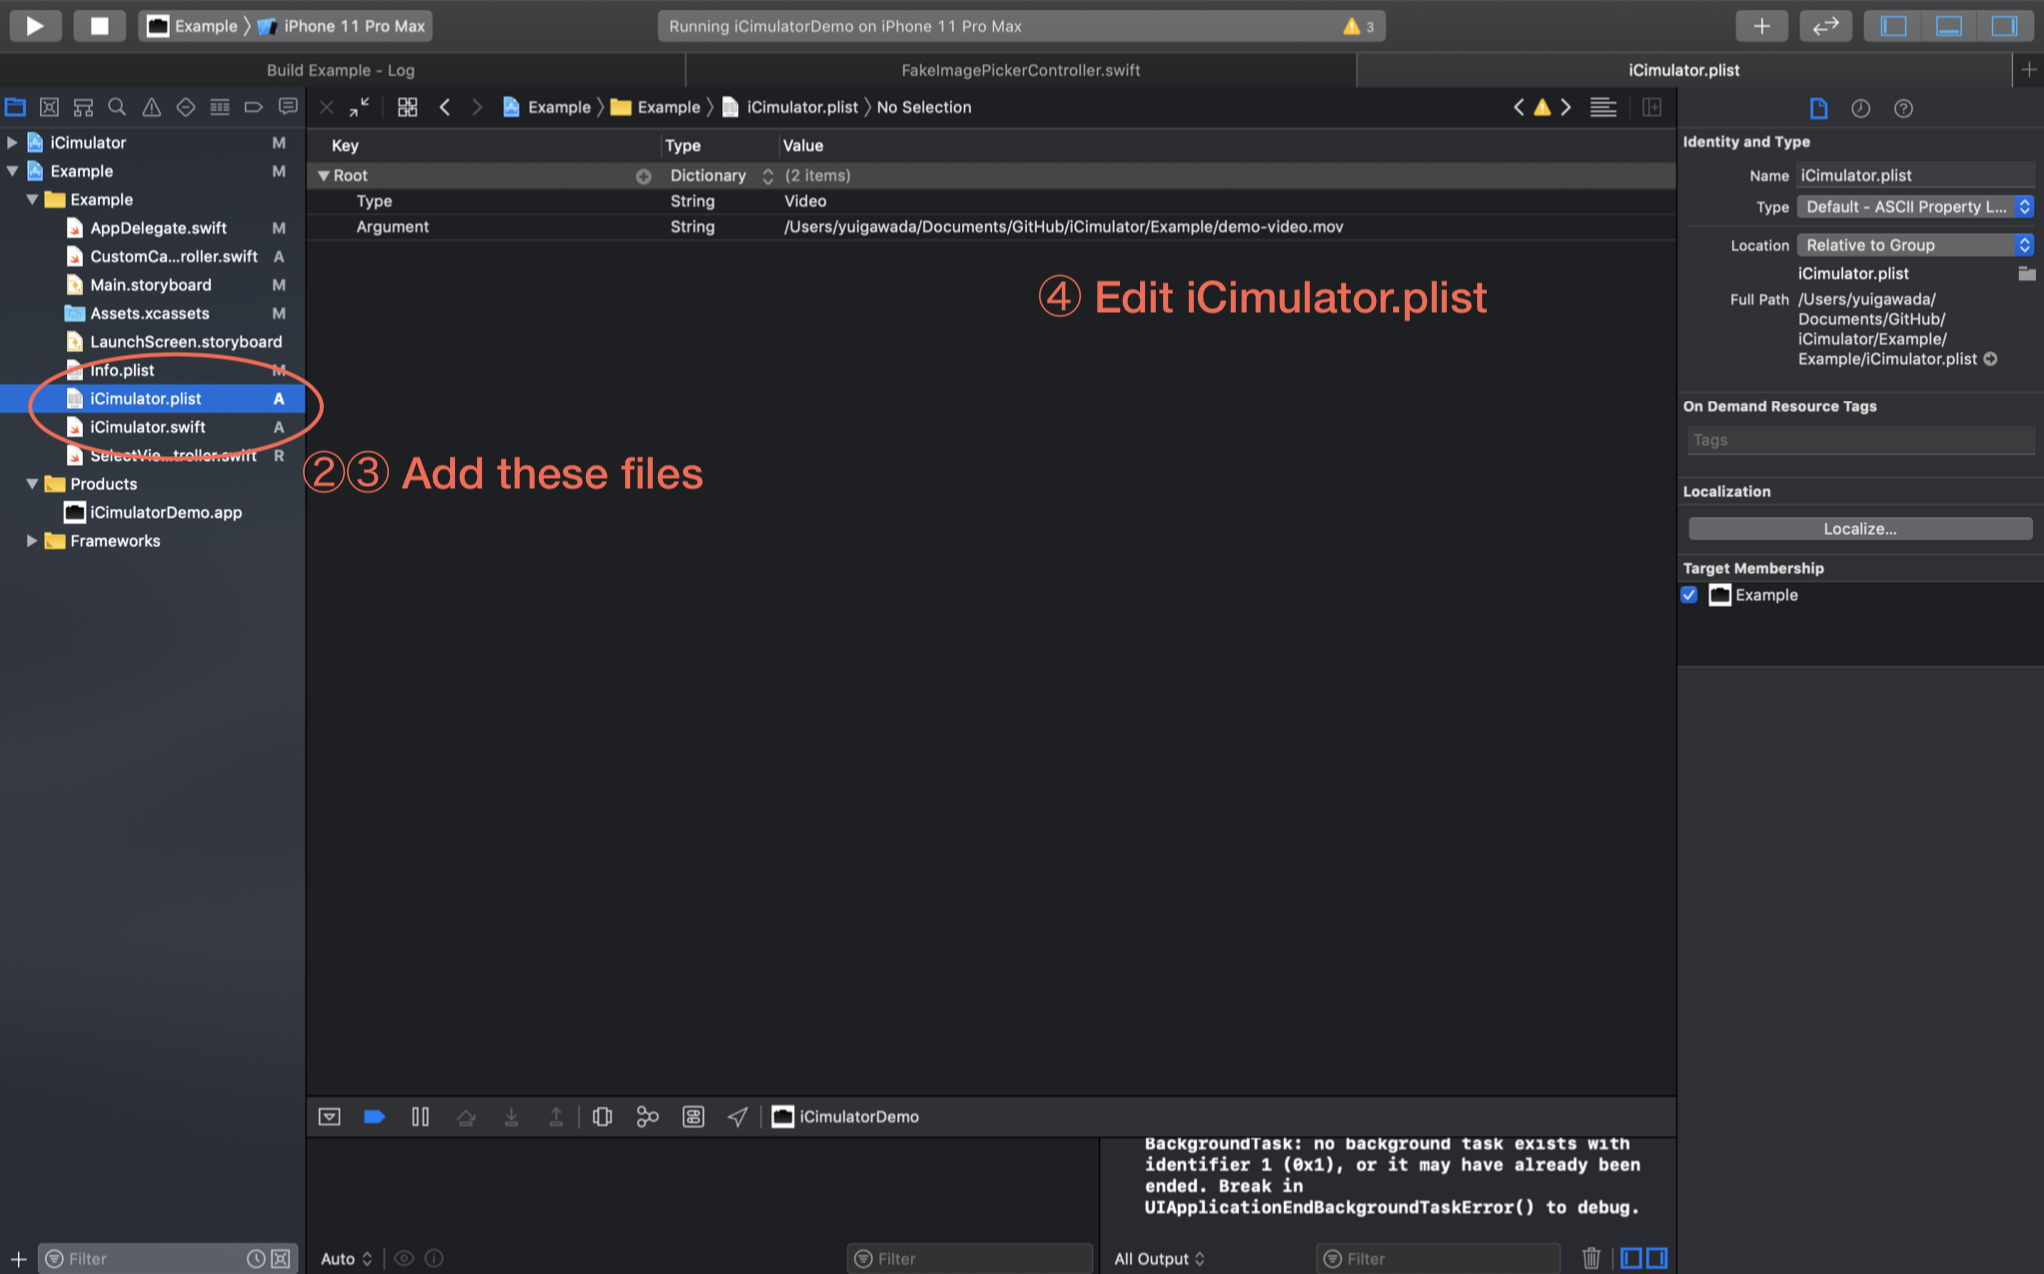Open the Find navigator magnifier icon
Viewport: 2044px width, 1274px height.
coord(117,107)
